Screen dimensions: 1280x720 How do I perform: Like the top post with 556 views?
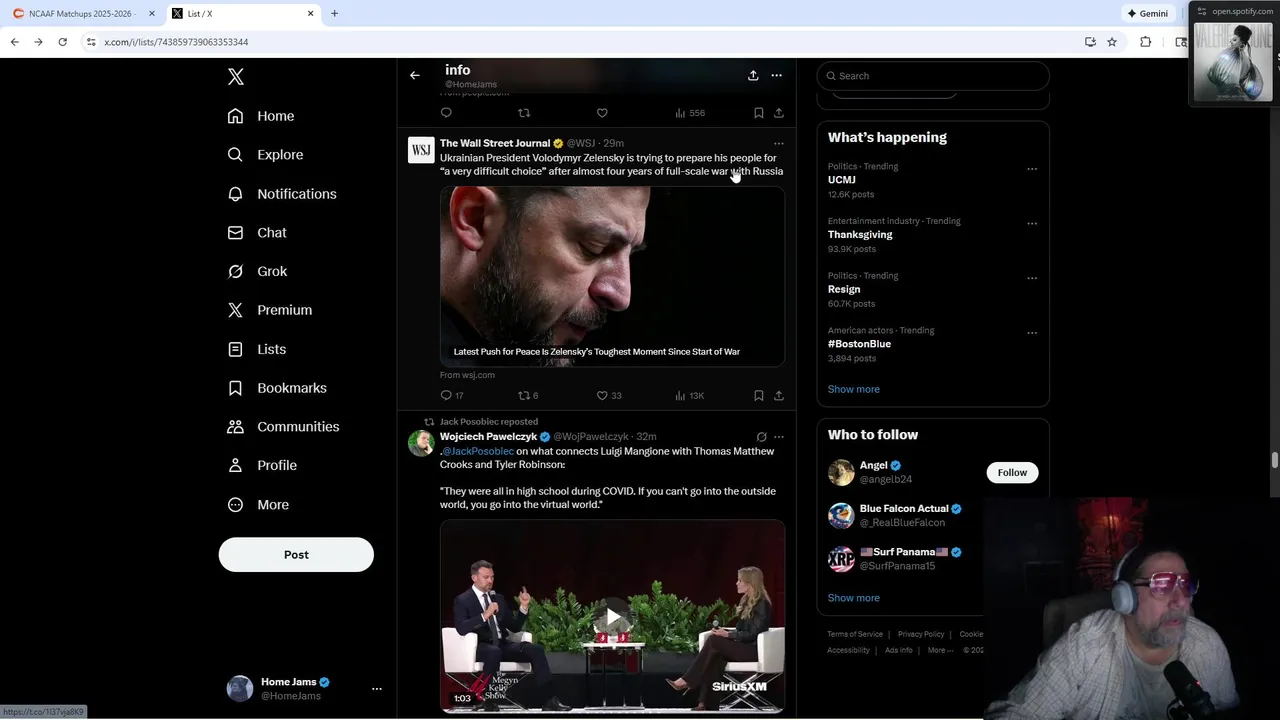tap(602, 113)
